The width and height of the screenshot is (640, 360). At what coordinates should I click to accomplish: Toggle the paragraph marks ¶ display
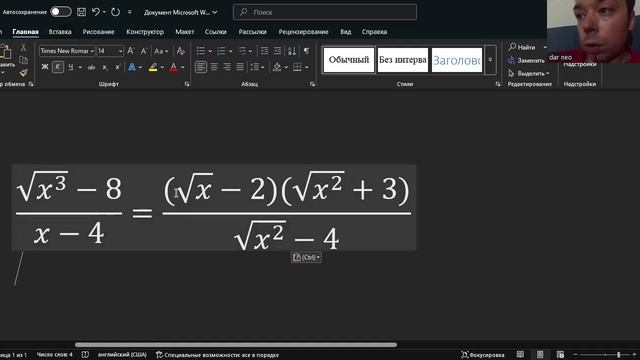pyautogui.click(x=307, y=51)
